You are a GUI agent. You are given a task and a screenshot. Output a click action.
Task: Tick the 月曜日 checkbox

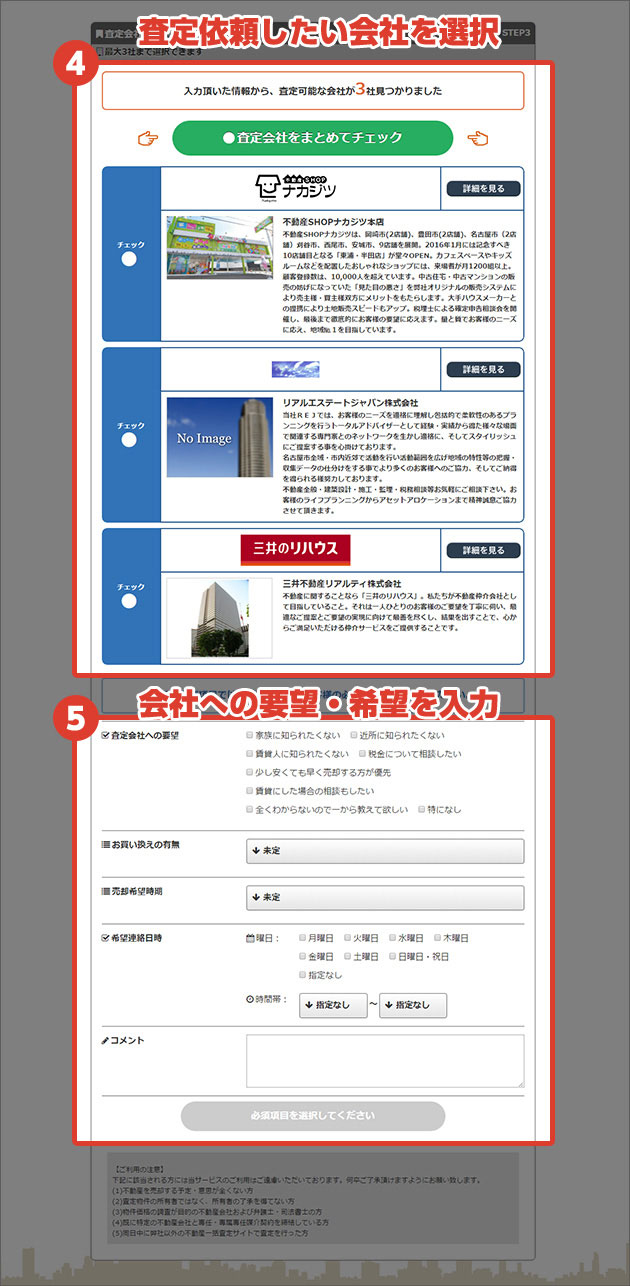coord(304,938)
